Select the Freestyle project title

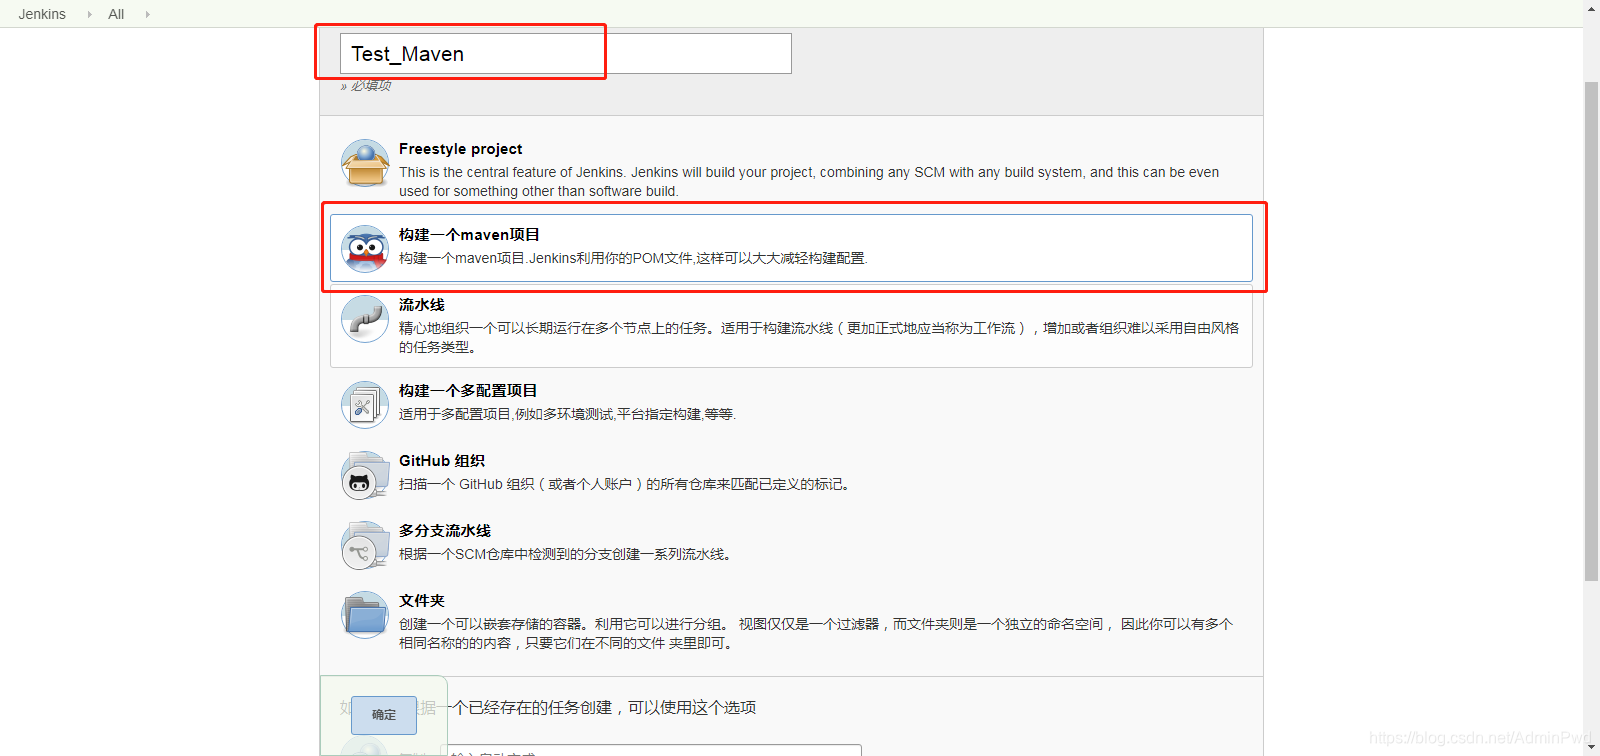460,149
